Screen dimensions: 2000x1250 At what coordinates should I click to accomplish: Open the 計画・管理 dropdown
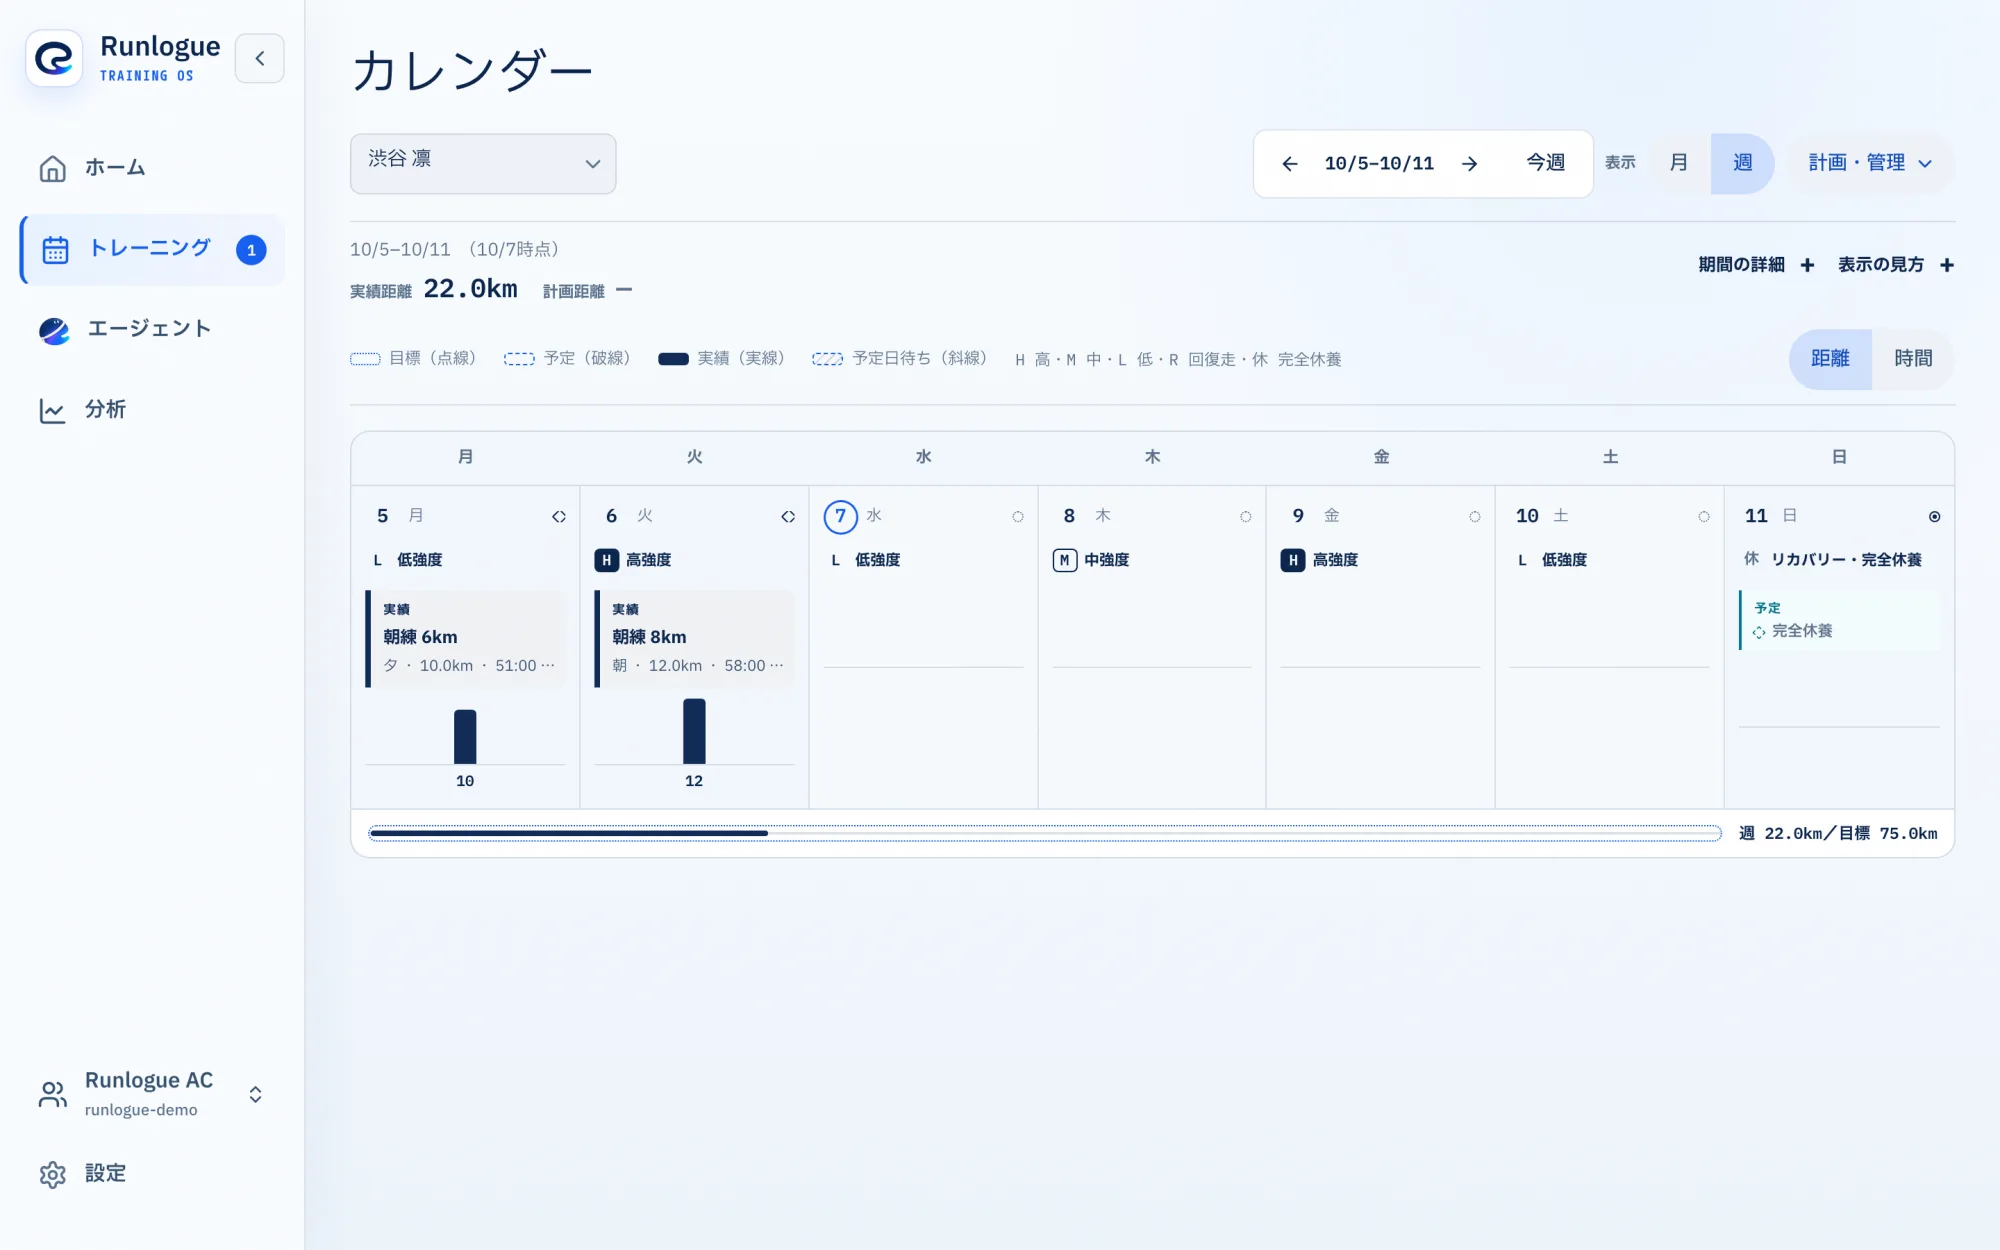point(1870,163)
